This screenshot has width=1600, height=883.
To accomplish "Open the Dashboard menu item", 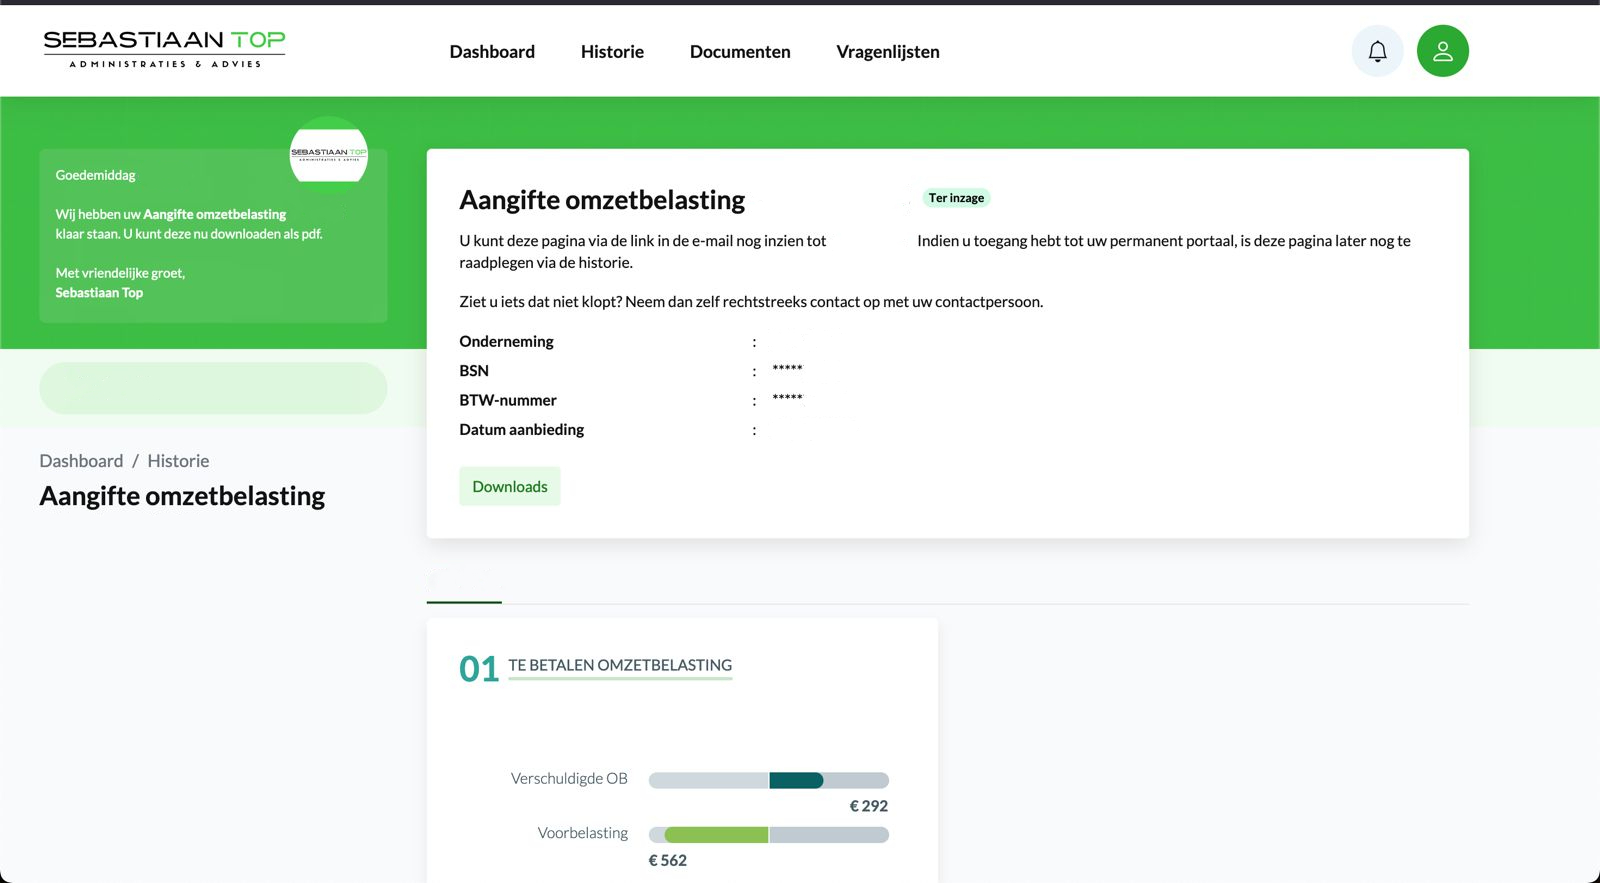I will [492, 52].
